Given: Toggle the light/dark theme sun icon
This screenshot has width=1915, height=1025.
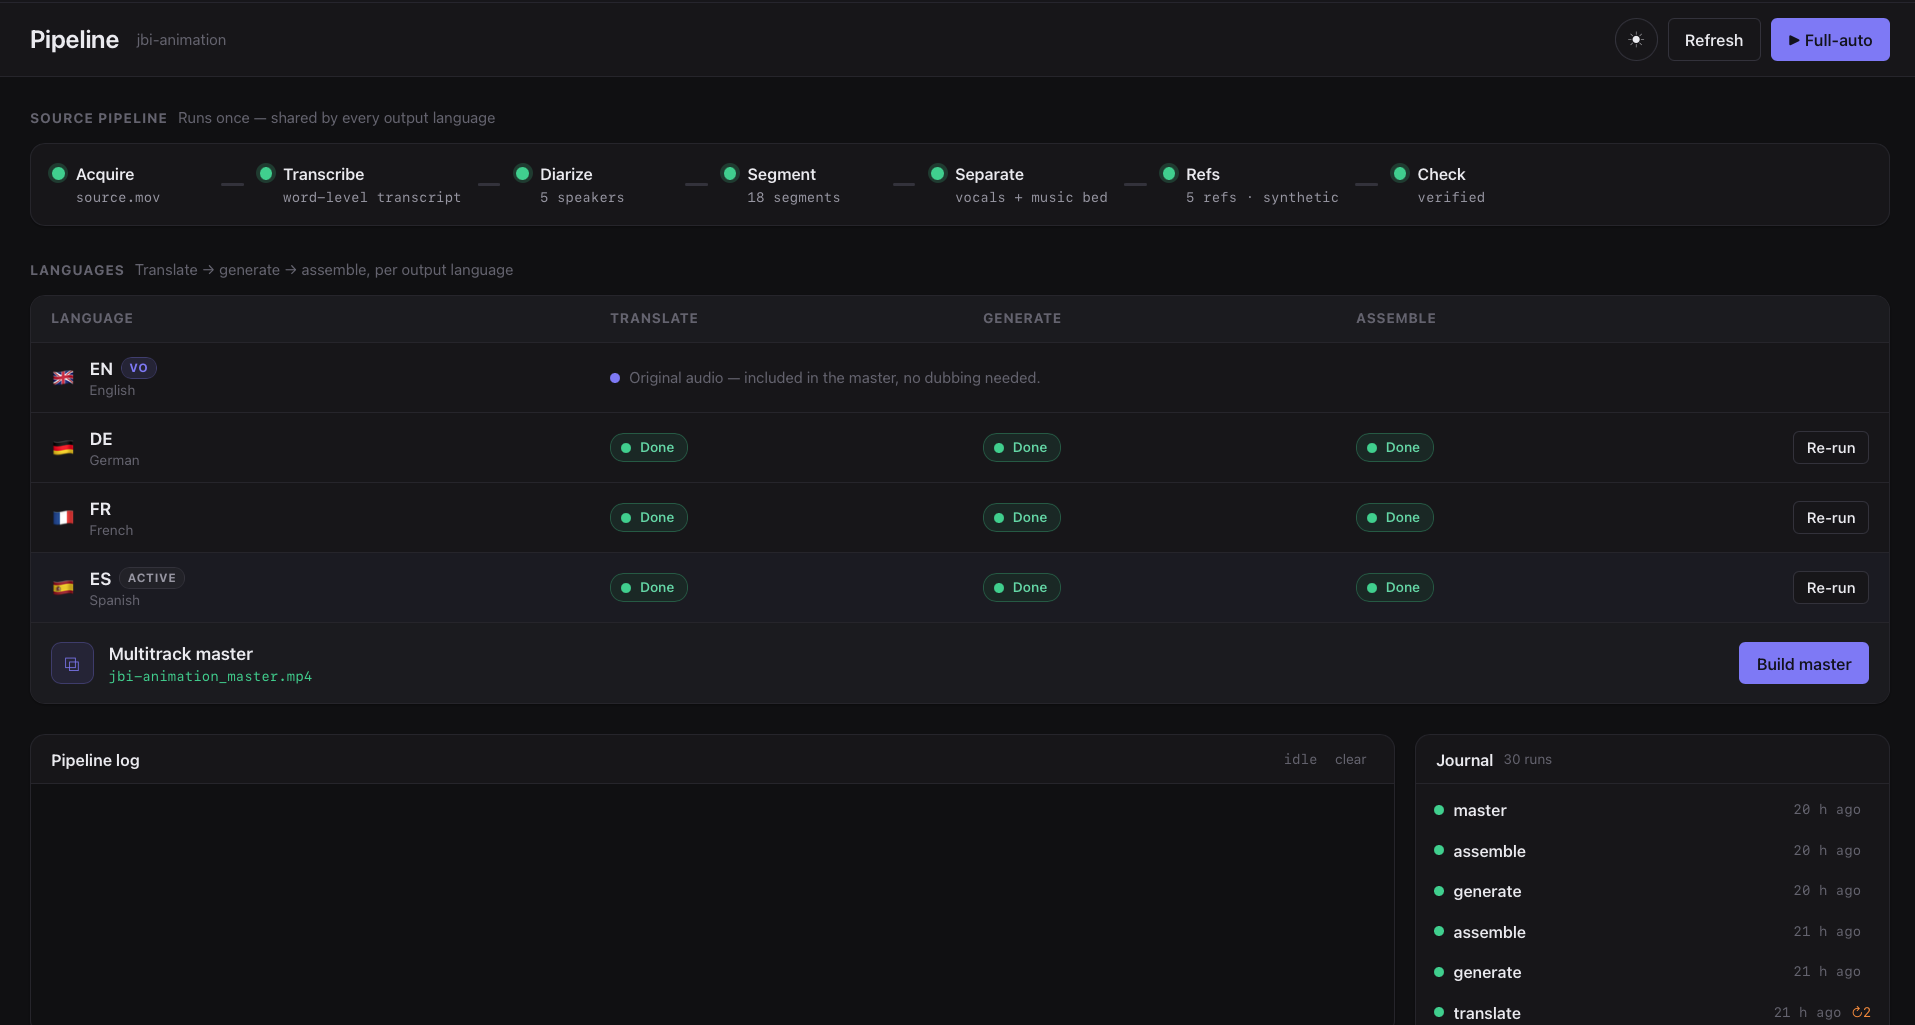Looking at the screenshot, I should pyautogui.click(x=1636, y=40).
